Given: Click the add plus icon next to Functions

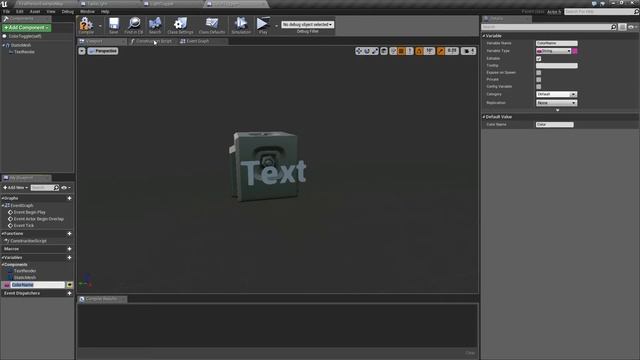Looking at the screenshot, I should [x=69, y=234].
